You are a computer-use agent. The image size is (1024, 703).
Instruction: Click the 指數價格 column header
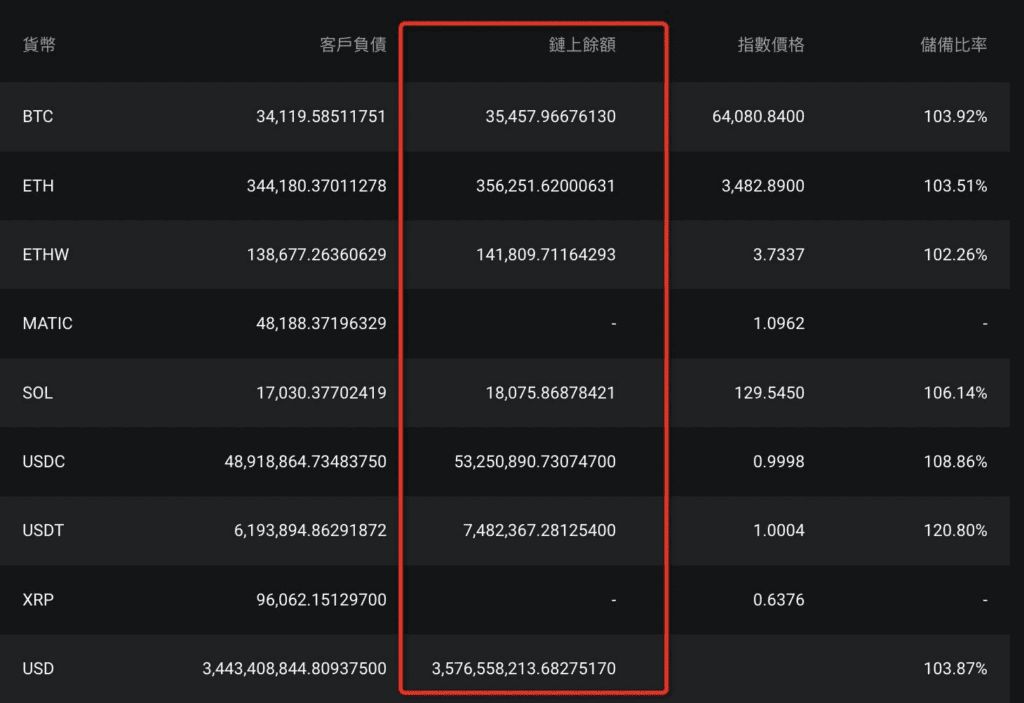coord(770,45)
